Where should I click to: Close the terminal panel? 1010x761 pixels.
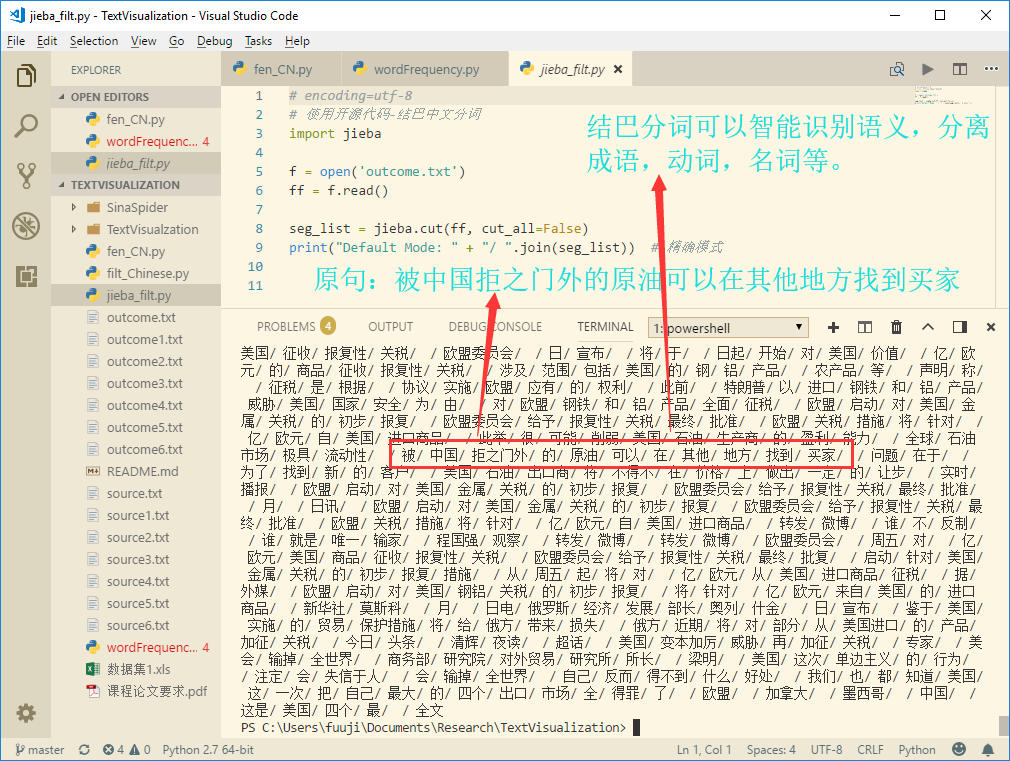click(x=991, y=327)
